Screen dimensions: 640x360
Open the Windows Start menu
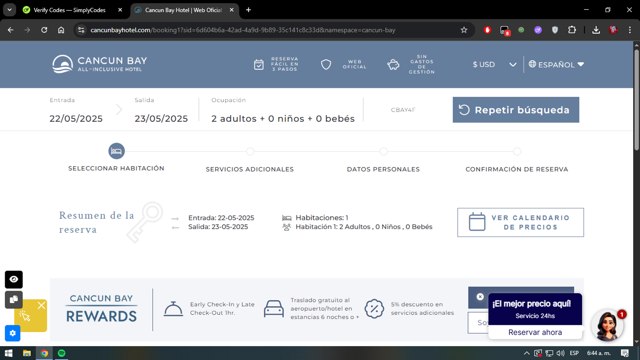click(x=9, y=353)
